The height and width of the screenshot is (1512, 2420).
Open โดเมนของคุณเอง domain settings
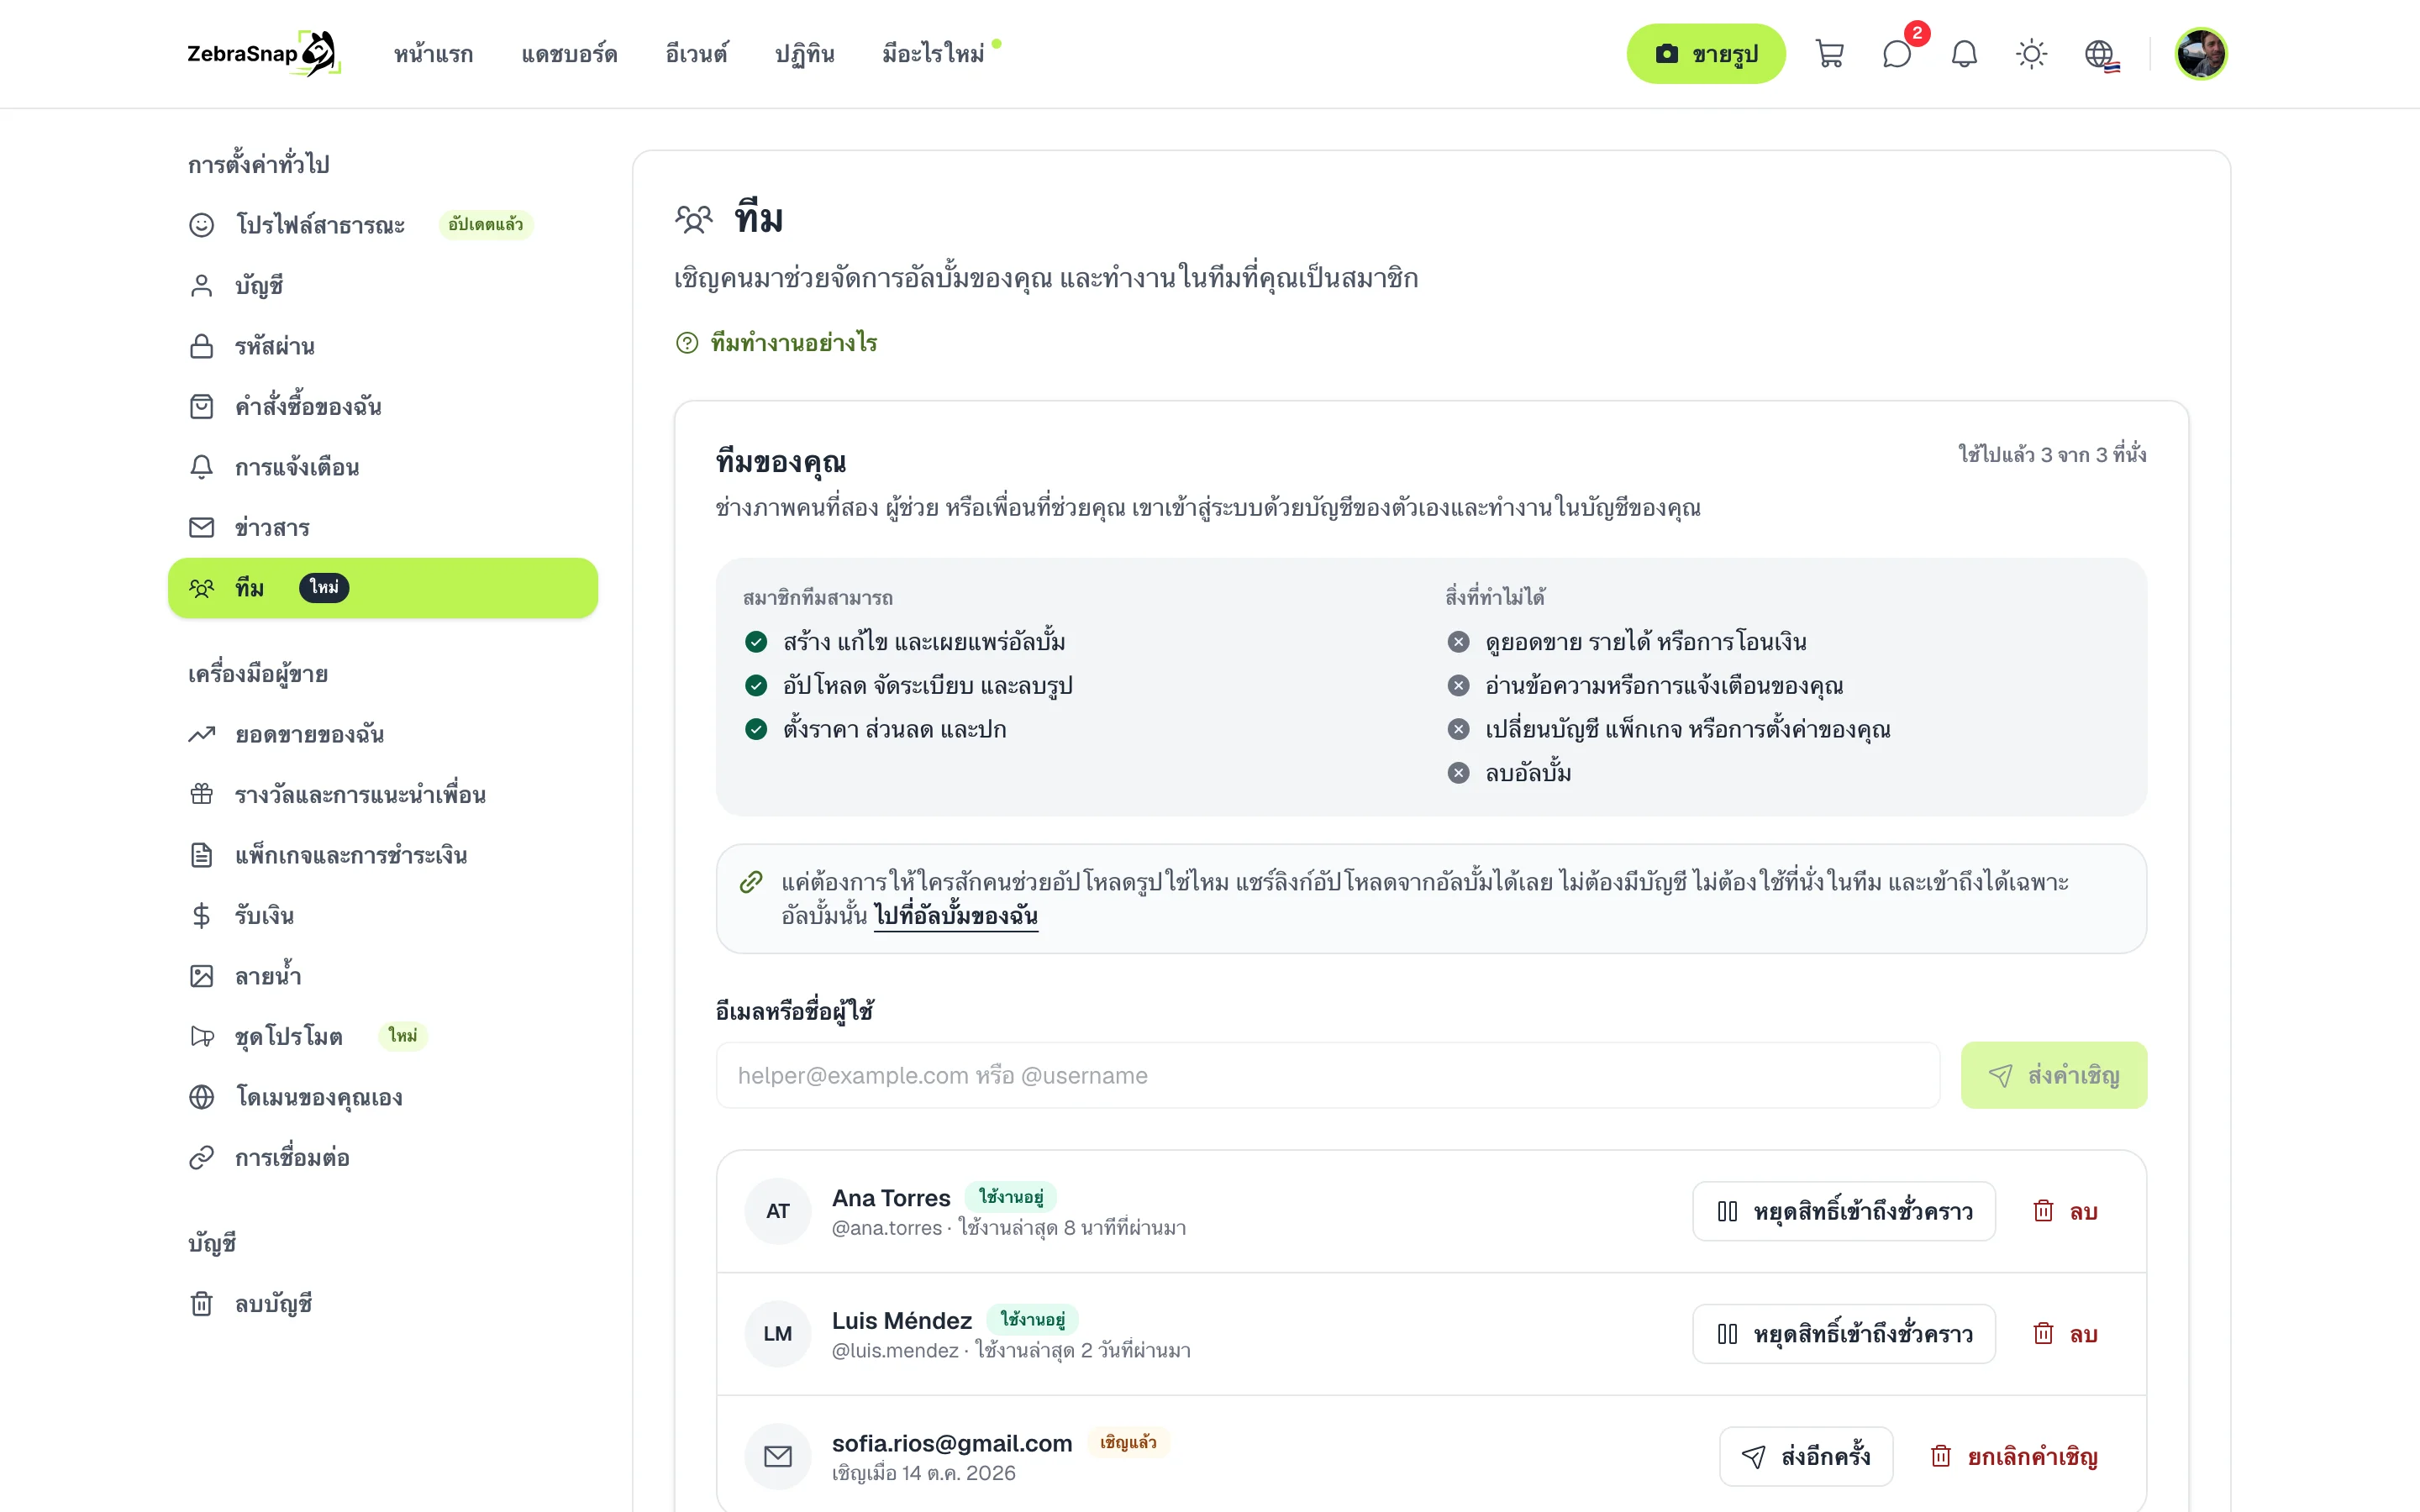pyautogui.click(x=383, y=1097)
